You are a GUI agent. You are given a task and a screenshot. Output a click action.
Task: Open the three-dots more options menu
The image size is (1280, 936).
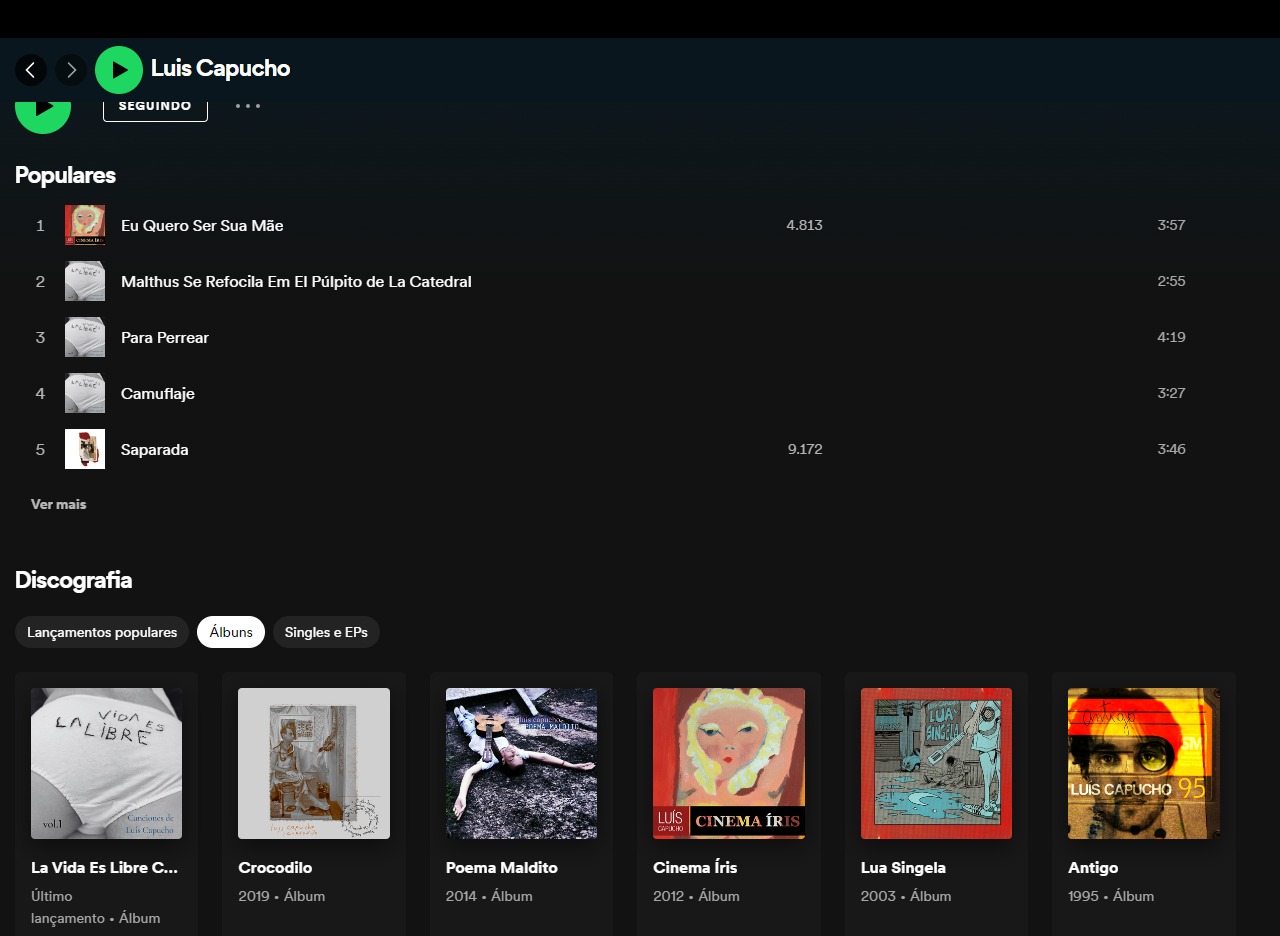(x=248, y=105)
